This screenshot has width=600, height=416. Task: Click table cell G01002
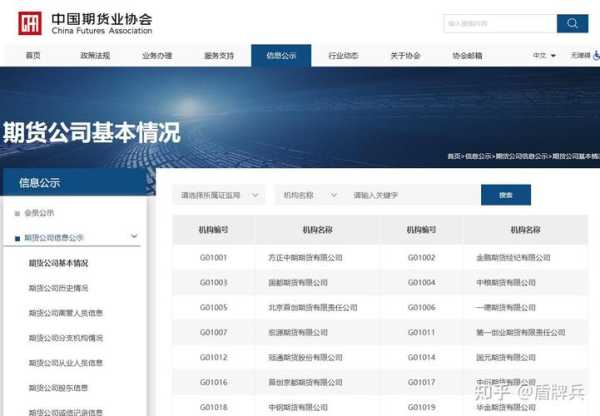pyautogui.click(x=421, y=258)
